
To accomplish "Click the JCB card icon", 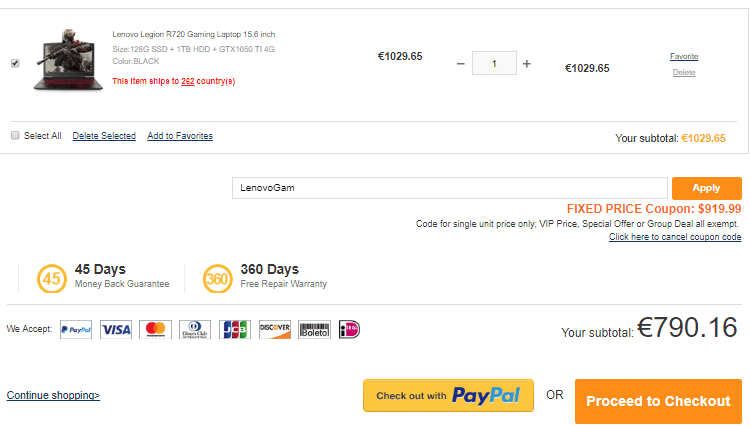I will click(x=235, y=329).
